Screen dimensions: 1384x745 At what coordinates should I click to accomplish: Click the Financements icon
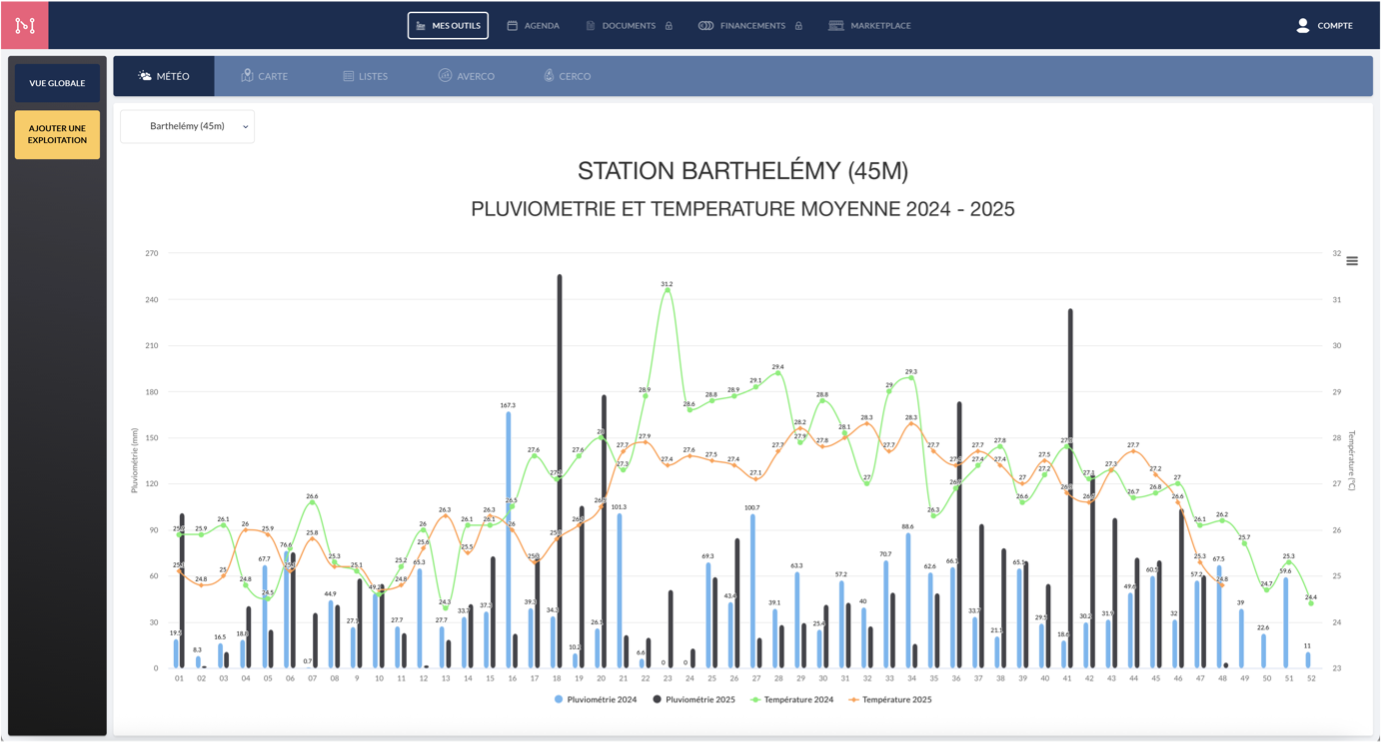pyautogui.click(x=705, y=26)
